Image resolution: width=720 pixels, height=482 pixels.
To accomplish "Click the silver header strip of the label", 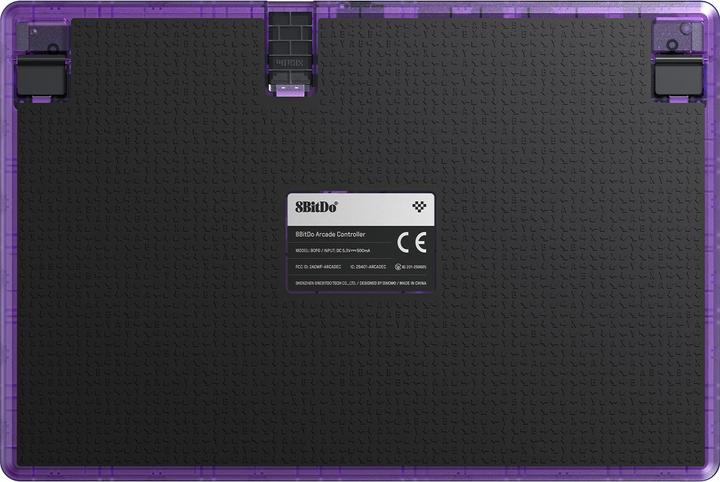I will [360, 208].
